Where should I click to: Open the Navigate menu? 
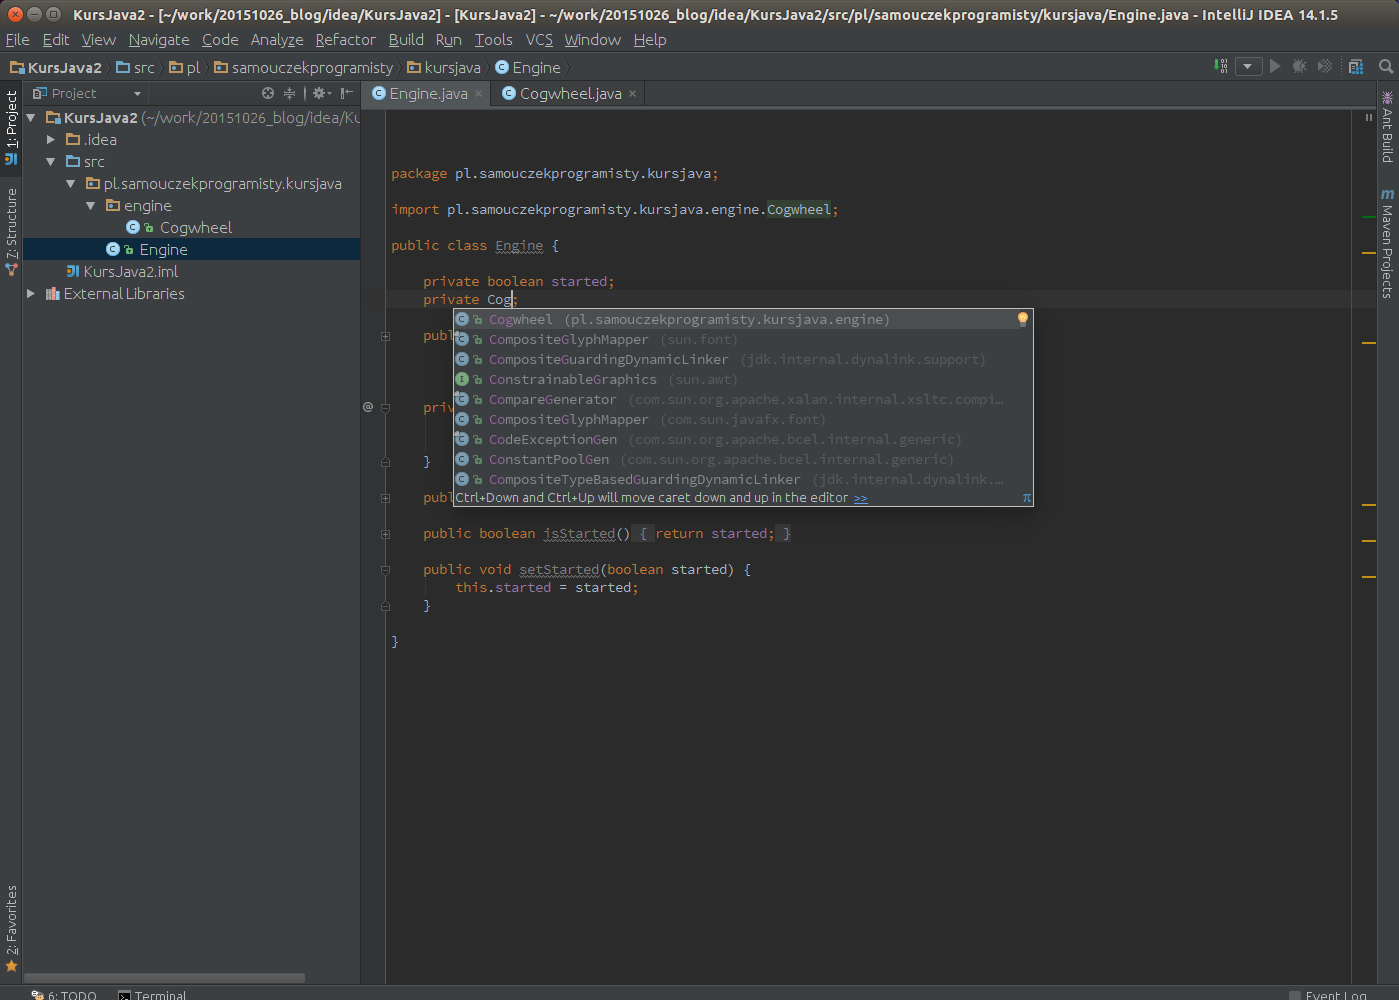point(159,40)
